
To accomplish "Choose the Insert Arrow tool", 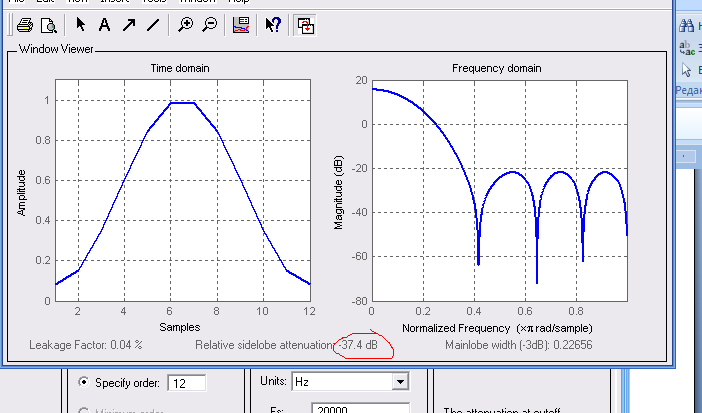I will coord(129,24).
